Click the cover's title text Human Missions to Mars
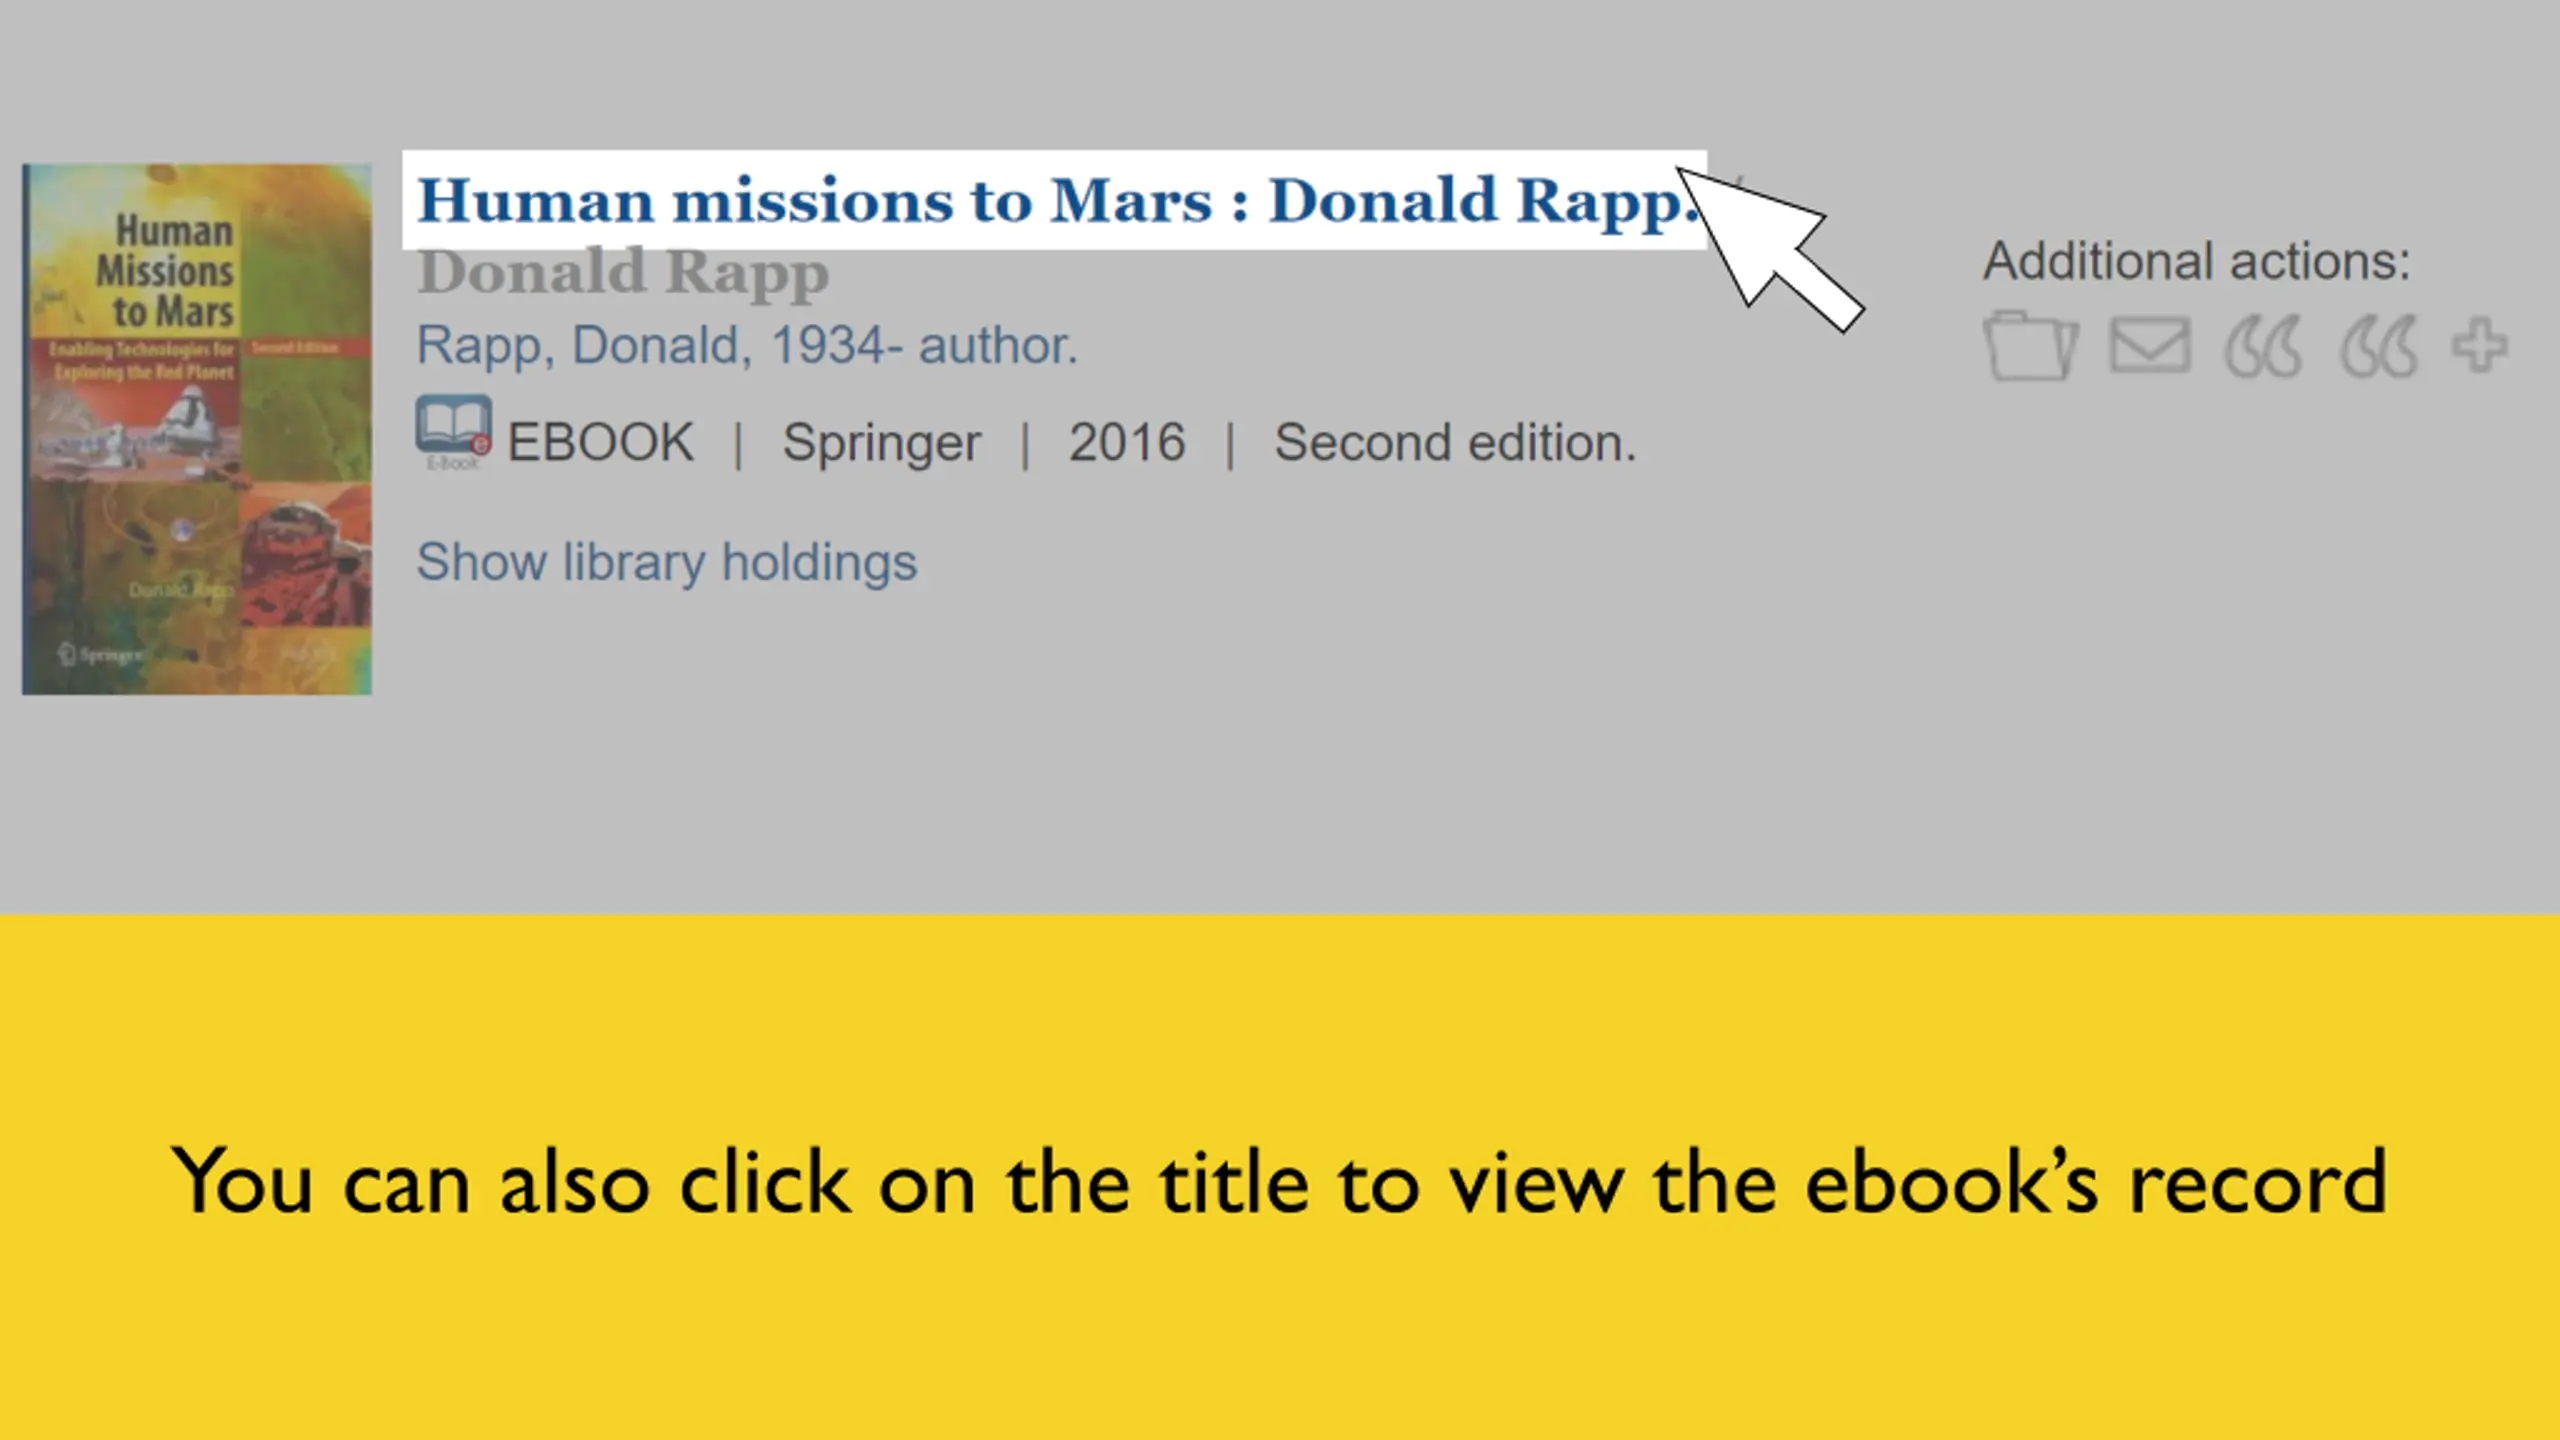This screenshot has height=1440, width=2560. click(x=167, y=270)
